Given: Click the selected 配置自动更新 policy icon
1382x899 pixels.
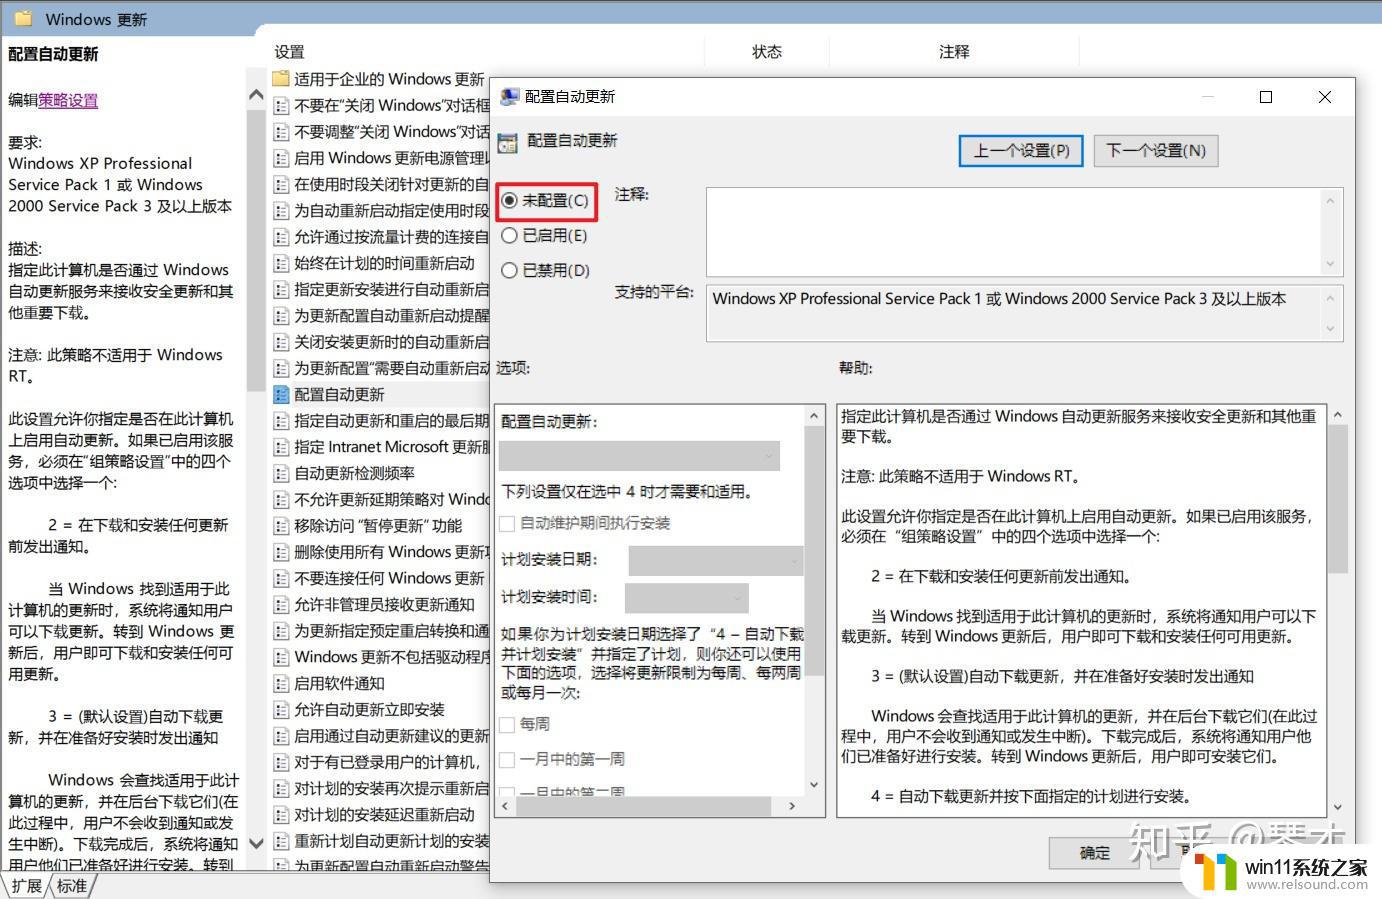Looking at the screenshot, I should point(281,395).
